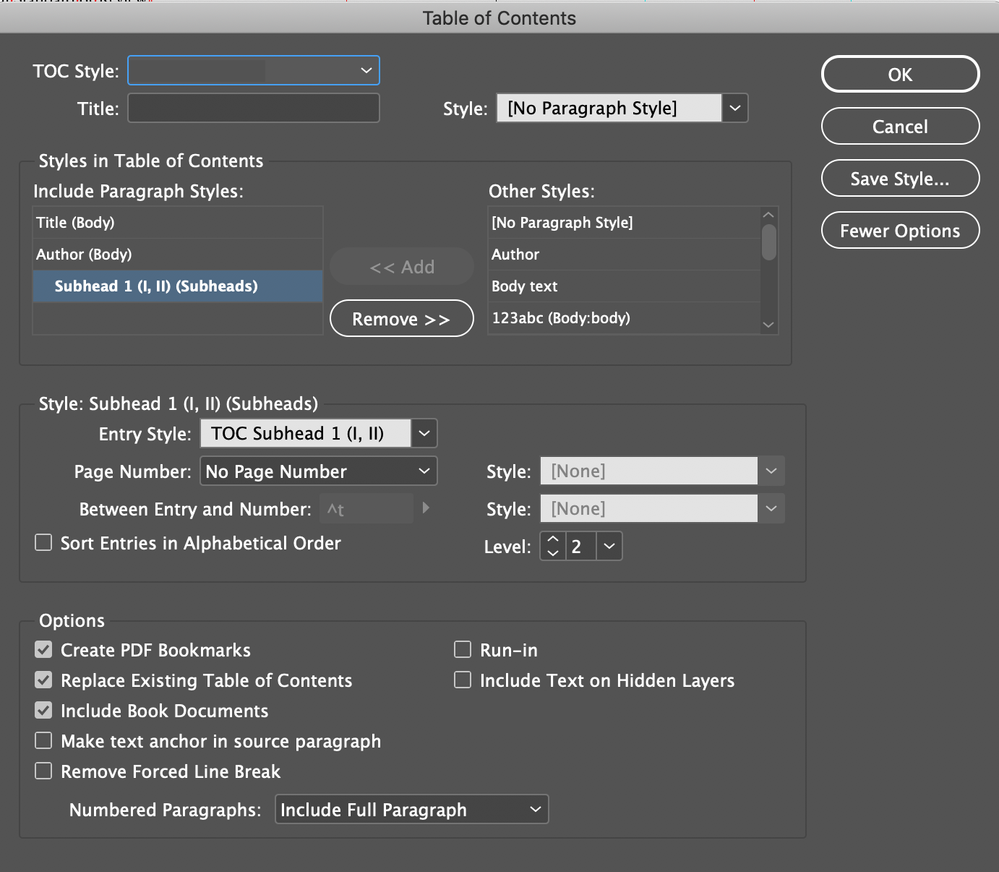Click the Cancel button

pos(900,127)
